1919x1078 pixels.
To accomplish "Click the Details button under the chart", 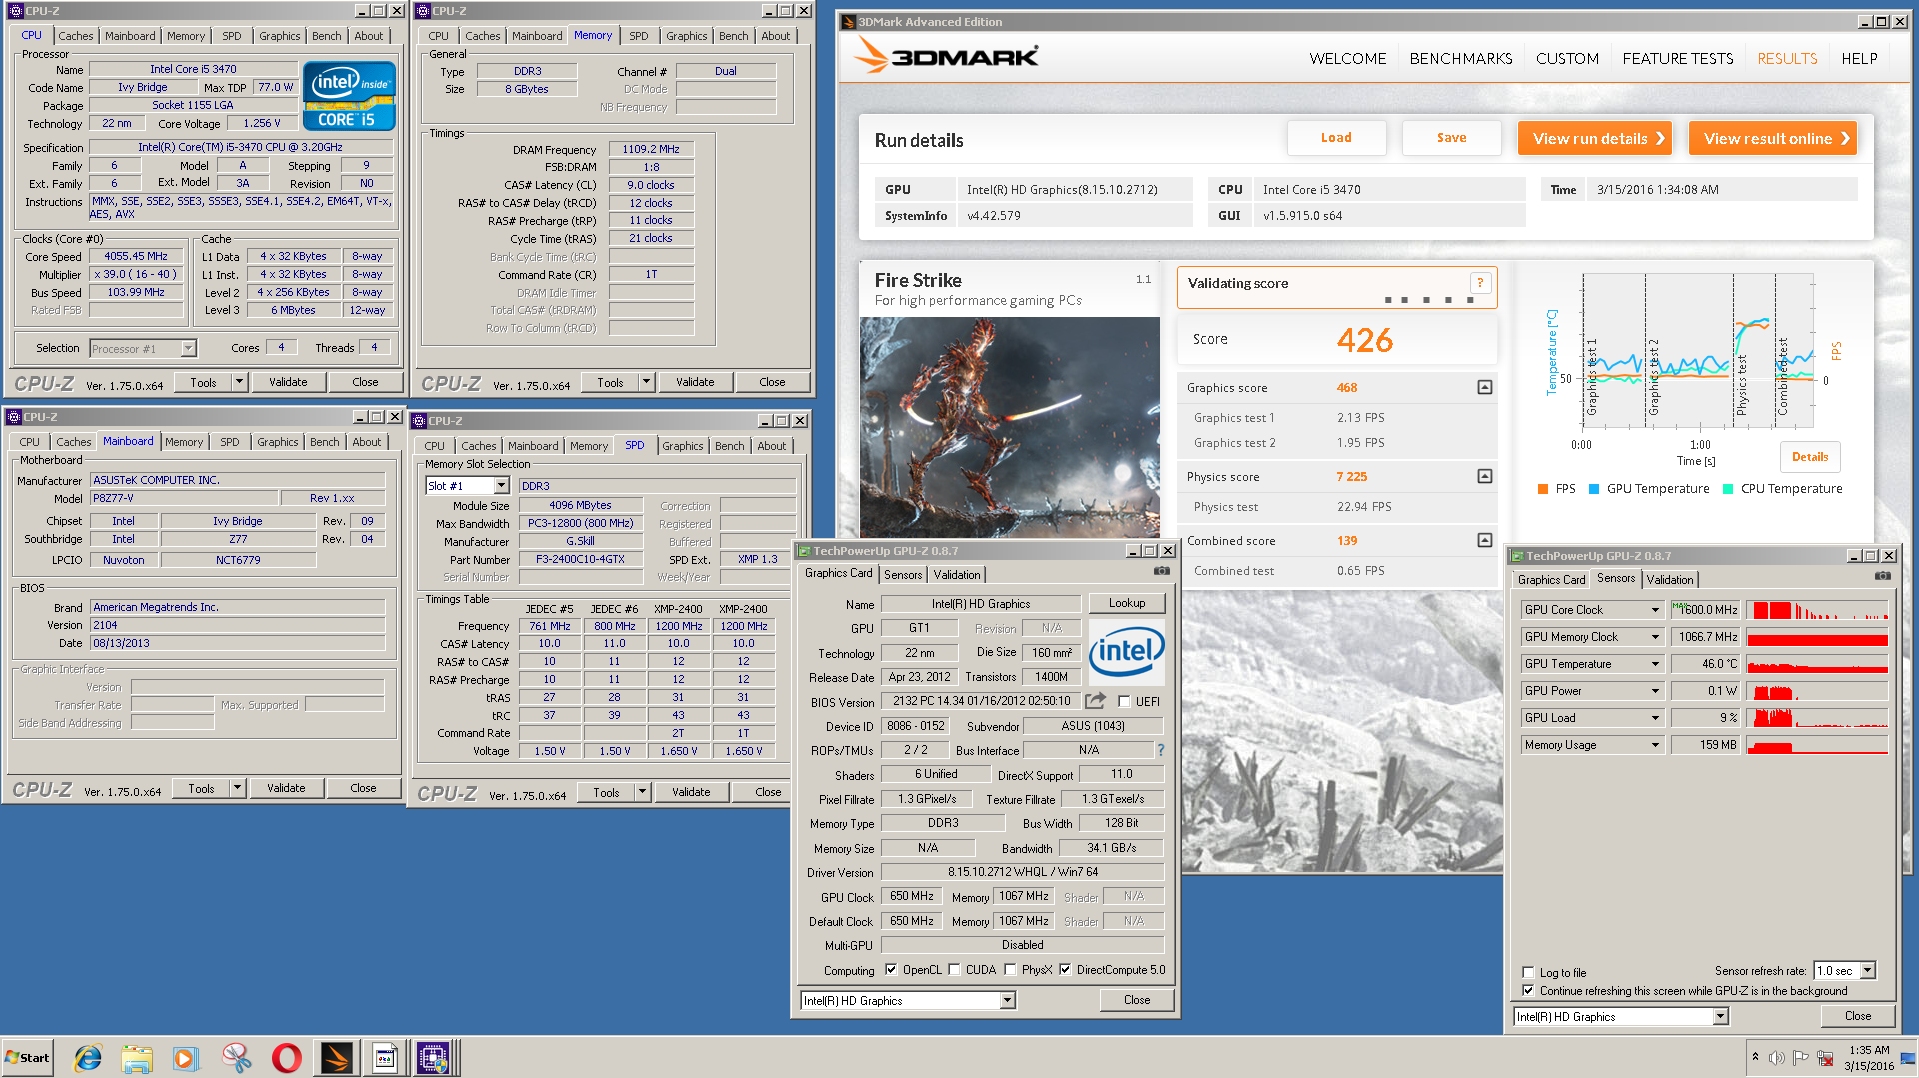I will [x=1810, y=457].
